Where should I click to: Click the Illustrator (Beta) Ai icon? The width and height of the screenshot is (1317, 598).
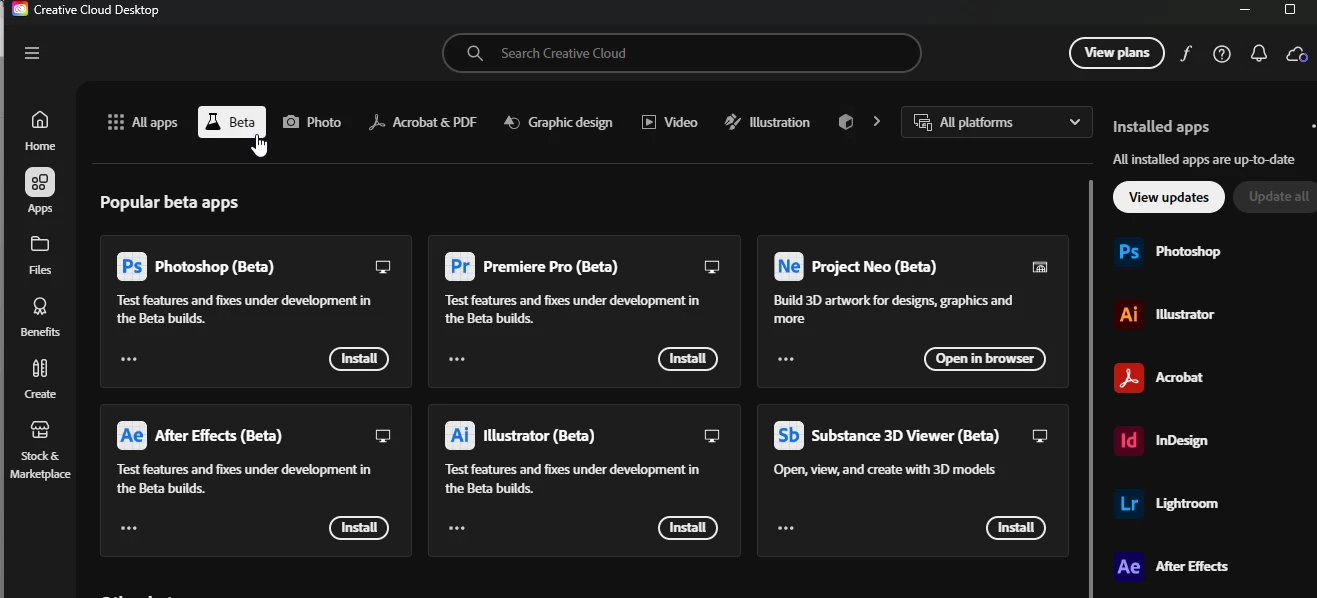pyautogui.click(x=460, y=436)
